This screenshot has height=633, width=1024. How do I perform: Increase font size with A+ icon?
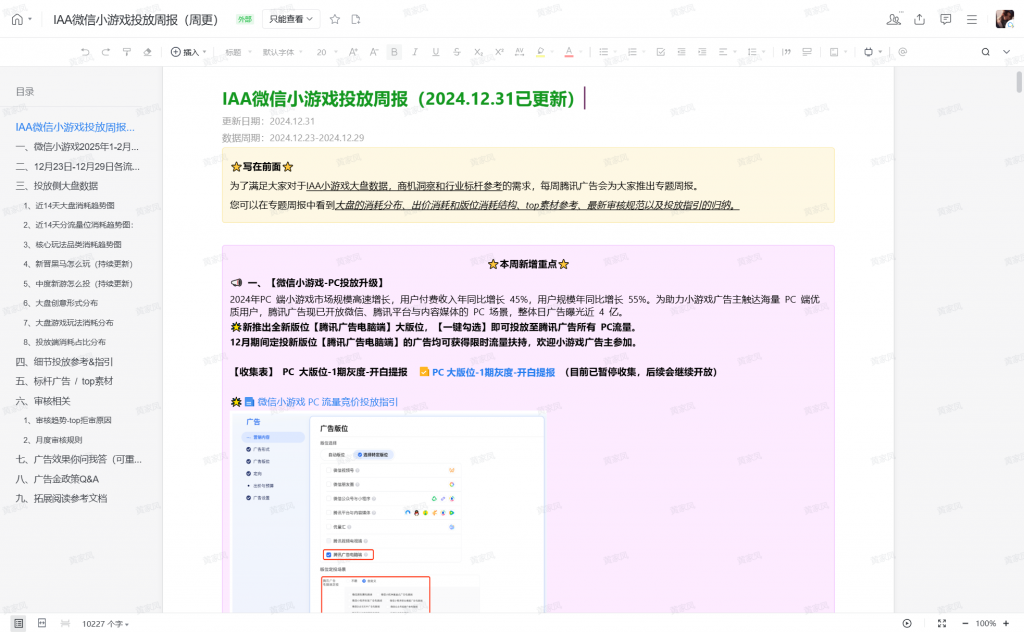[x=353, y=52]
